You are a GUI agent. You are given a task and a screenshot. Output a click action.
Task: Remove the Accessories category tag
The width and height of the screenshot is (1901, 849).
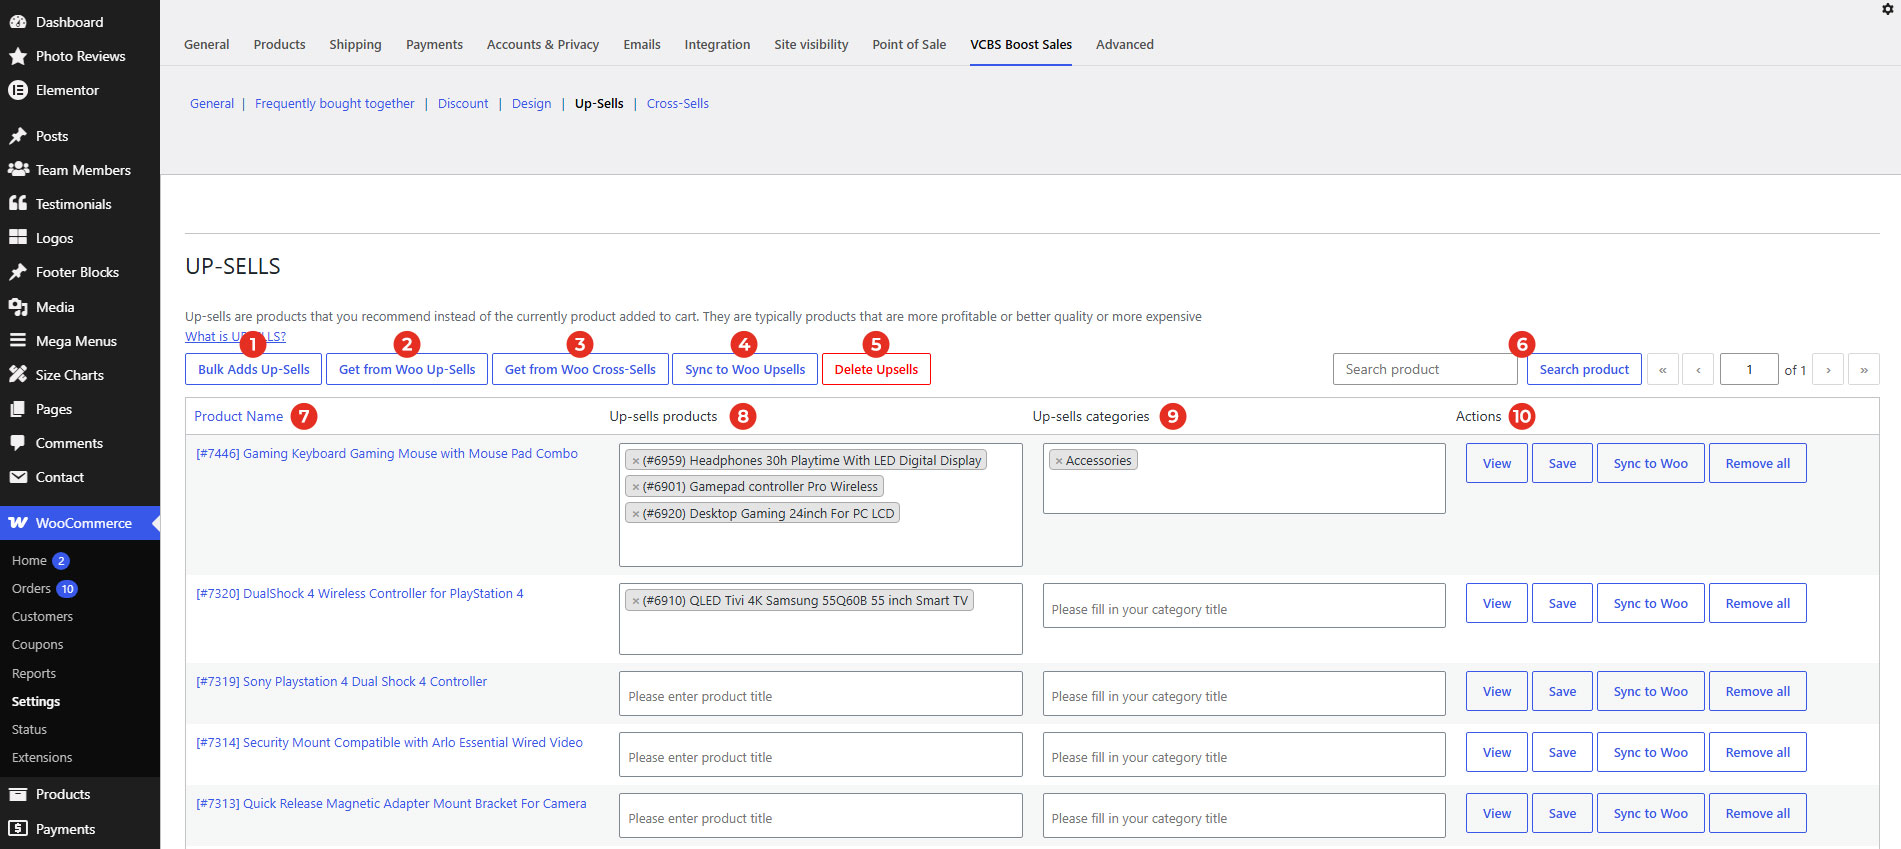pyautogui.click(x=1059, y=461)
